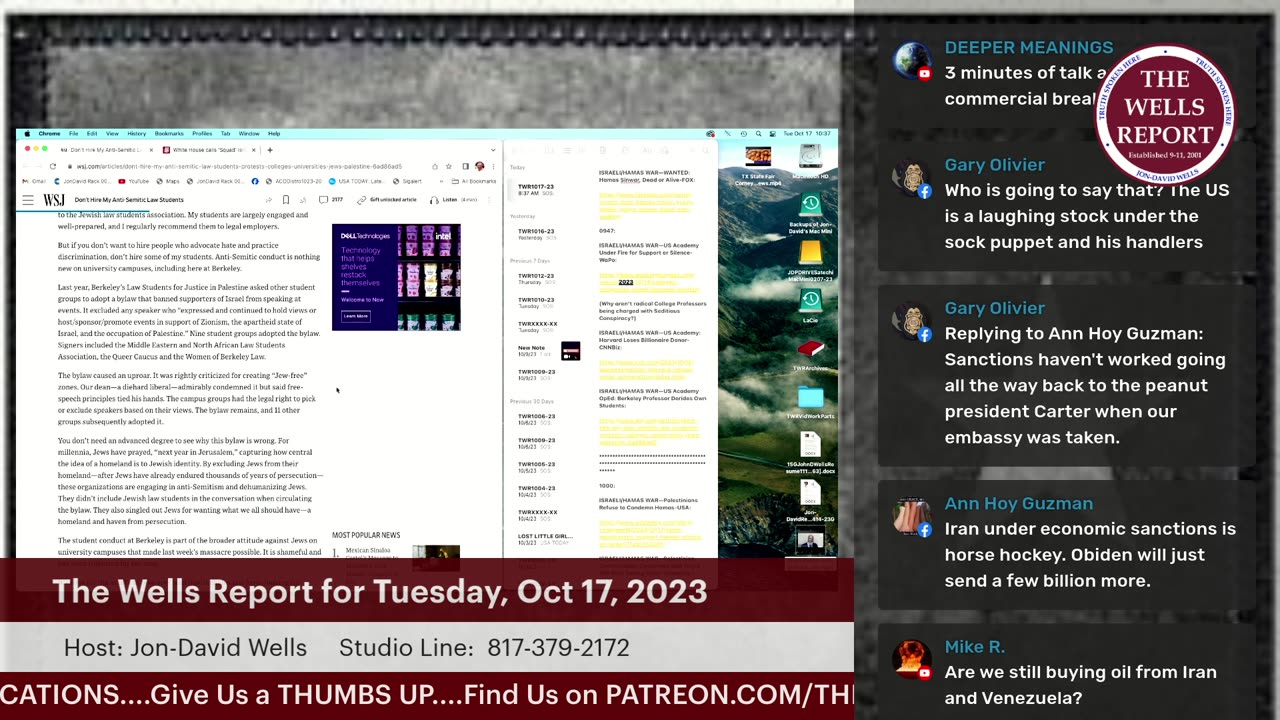Image resolution: width=1280 pixels, height=720 pixels.
Task: Open YouTube bookmark
Action: [x=133, y=181]
